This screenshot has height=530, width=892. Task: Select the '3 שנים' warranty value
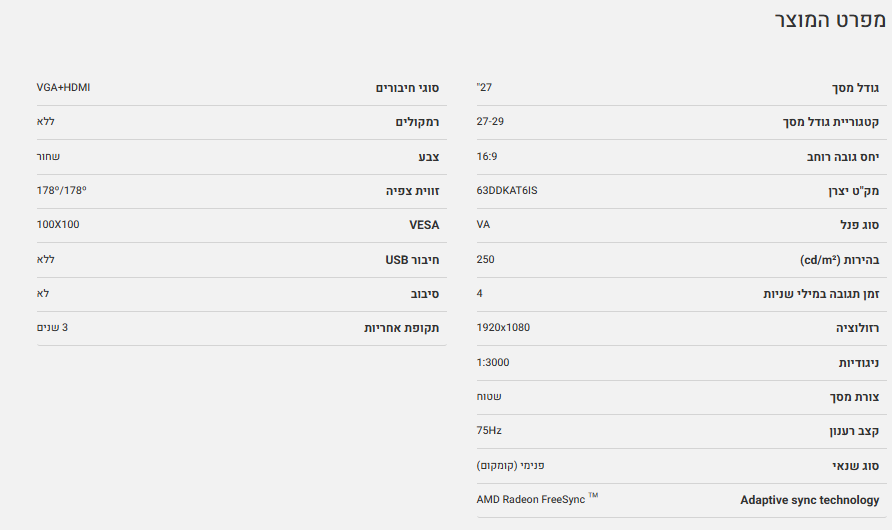tap(52, 327)
